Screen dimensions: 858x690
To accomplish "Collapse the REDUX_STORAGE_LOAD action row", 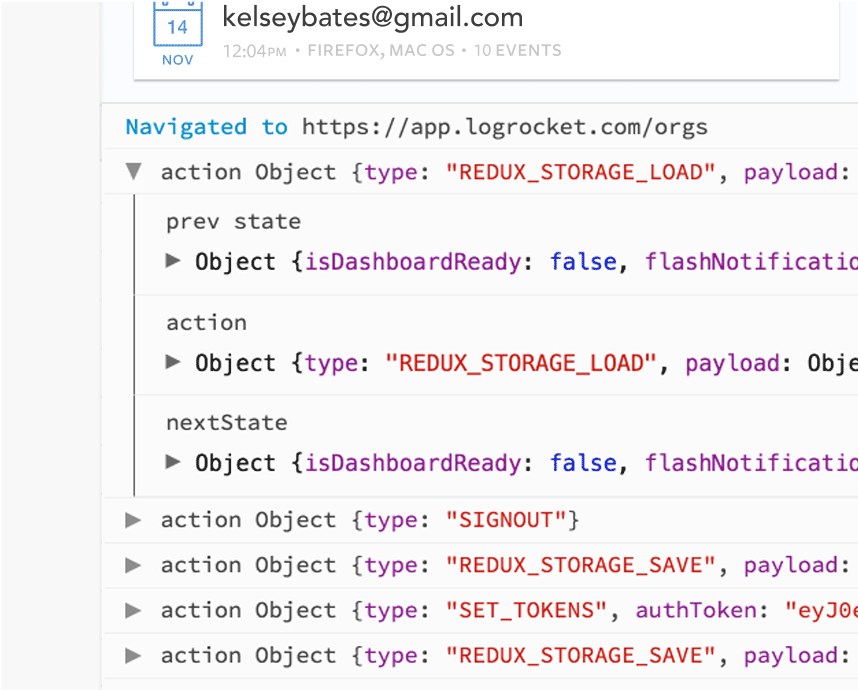I will (x=134, y=171).
